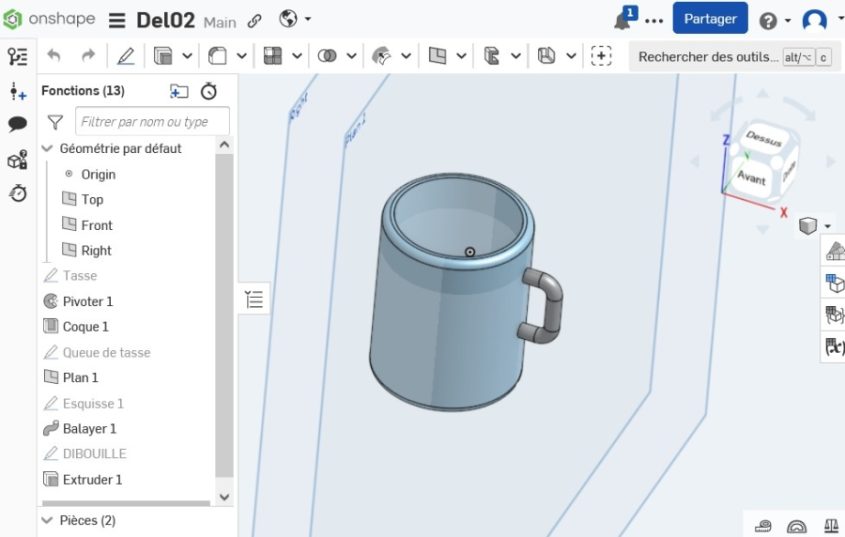Click the Undo arrow in toolbar
This screenshot has width=845, height=537.
click(x=54, y=56)
